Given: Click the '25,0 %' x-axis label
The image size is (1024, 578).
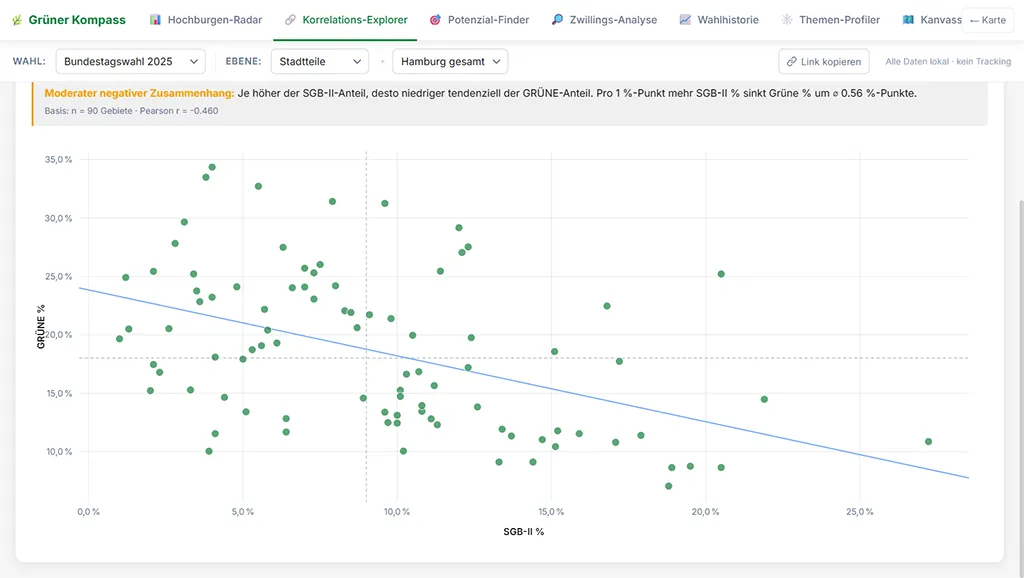Looking at the screenshot, I should [x=859, y=511].
